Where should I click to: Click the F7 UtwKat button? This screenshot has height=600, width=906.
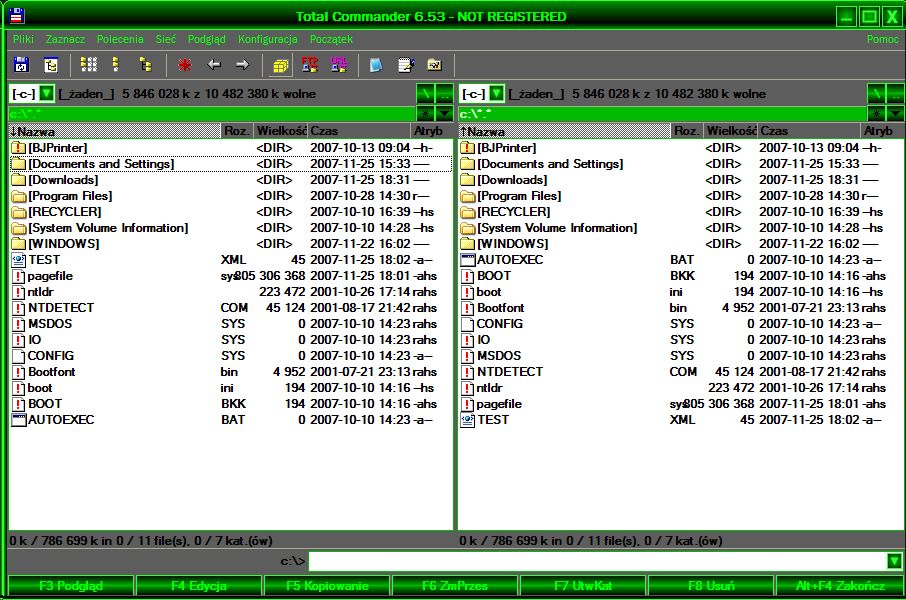pyautogui.click(x=583, y=586)
